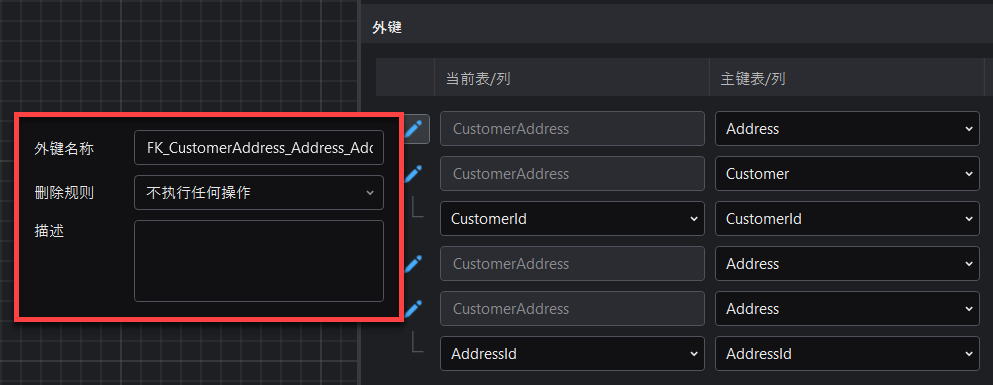Open the 删除规则 dropdown
The width and height of the screenshot is (993, 385).
coord(258,192)
